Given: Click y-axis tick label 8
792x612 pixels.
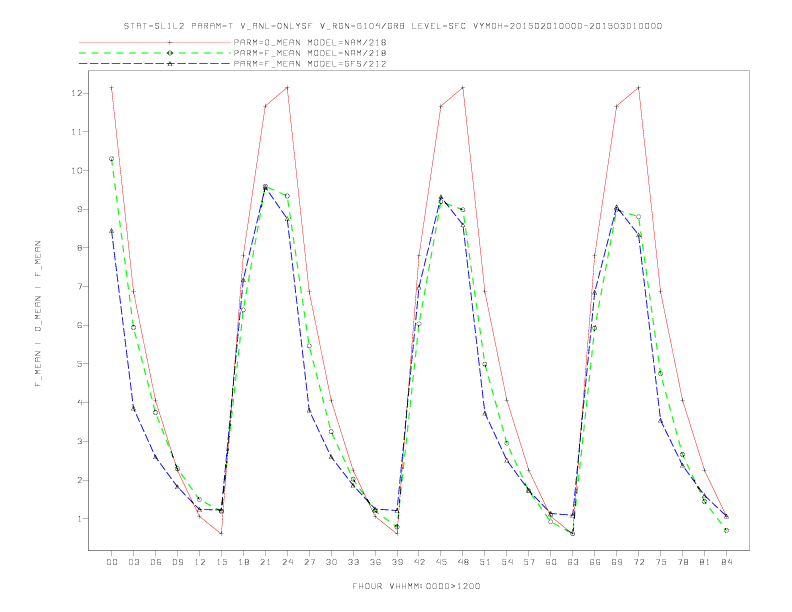Looking at the screenshot, I should (79, 248).
